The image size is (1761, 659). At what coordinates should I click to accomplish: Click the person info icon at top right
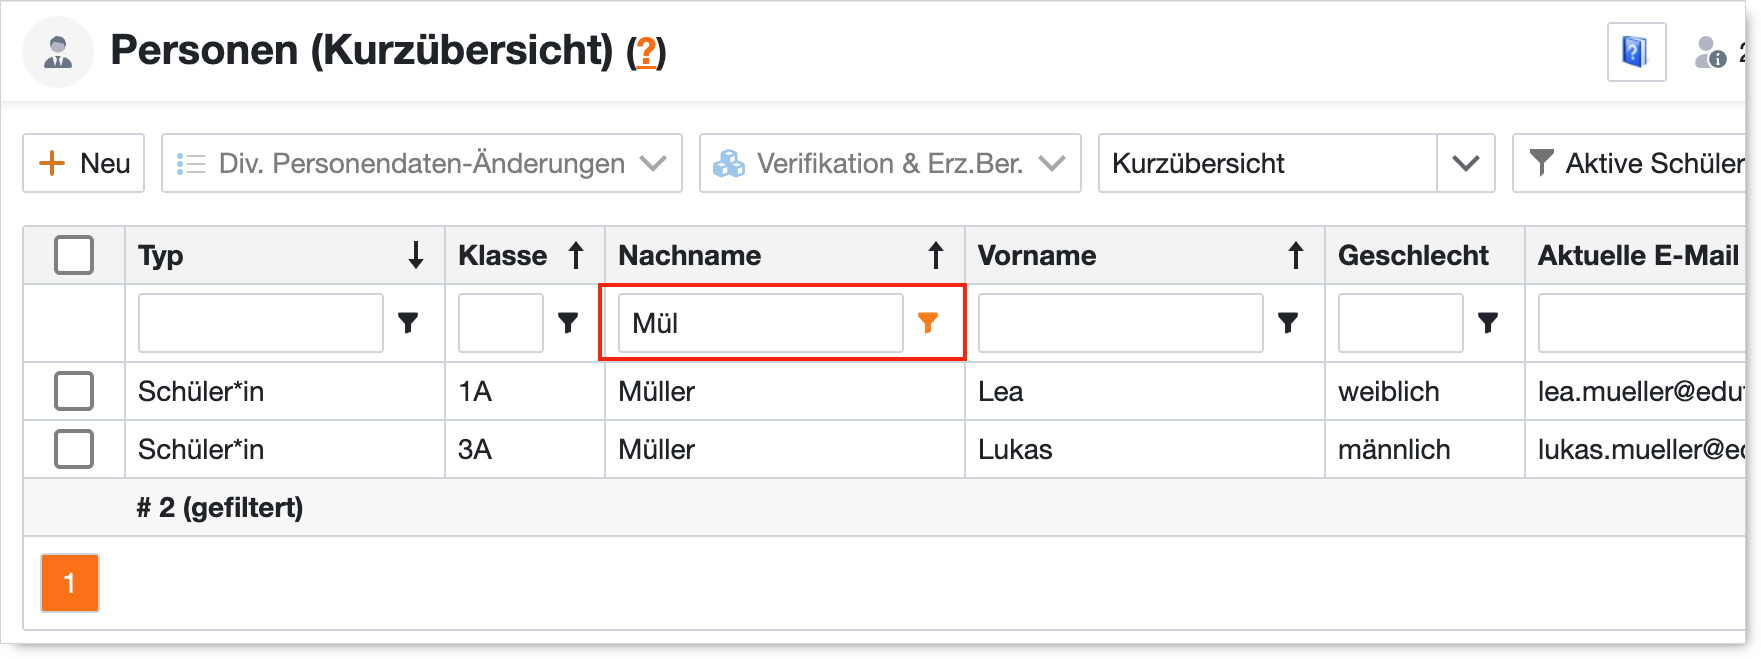1710,52
